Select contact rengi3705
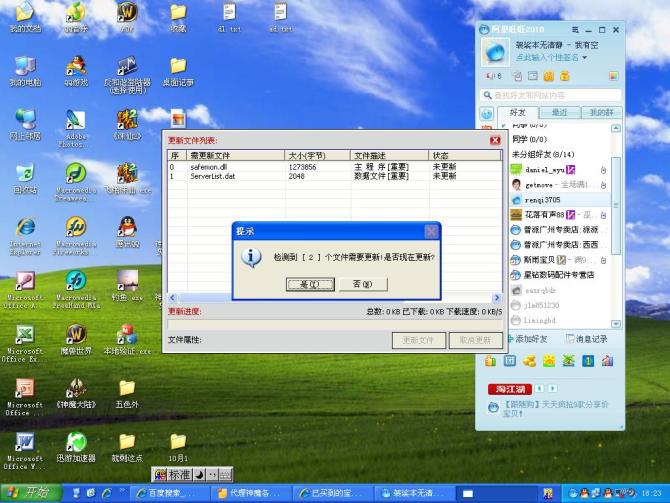Image resolution: width=670 pixels, height=503 pixels. pyautogui.click(x=560, y=200)
